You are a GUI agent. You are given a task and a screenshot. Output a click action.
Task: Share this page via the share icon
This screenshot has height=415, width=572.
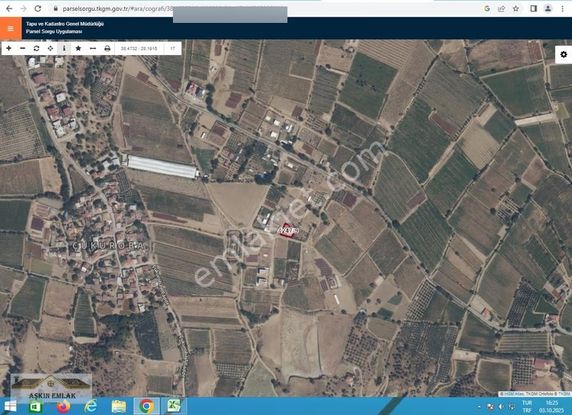click(502, 8)
